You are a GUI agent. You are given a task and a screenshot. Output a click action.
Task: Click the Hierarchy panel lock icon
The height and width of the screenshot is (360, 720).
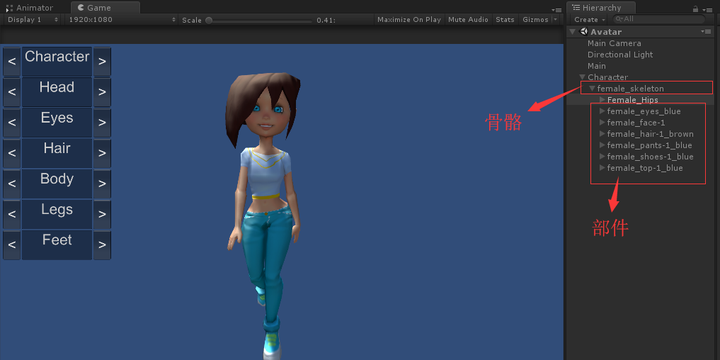pyautogui.click(x=696, y=9)
